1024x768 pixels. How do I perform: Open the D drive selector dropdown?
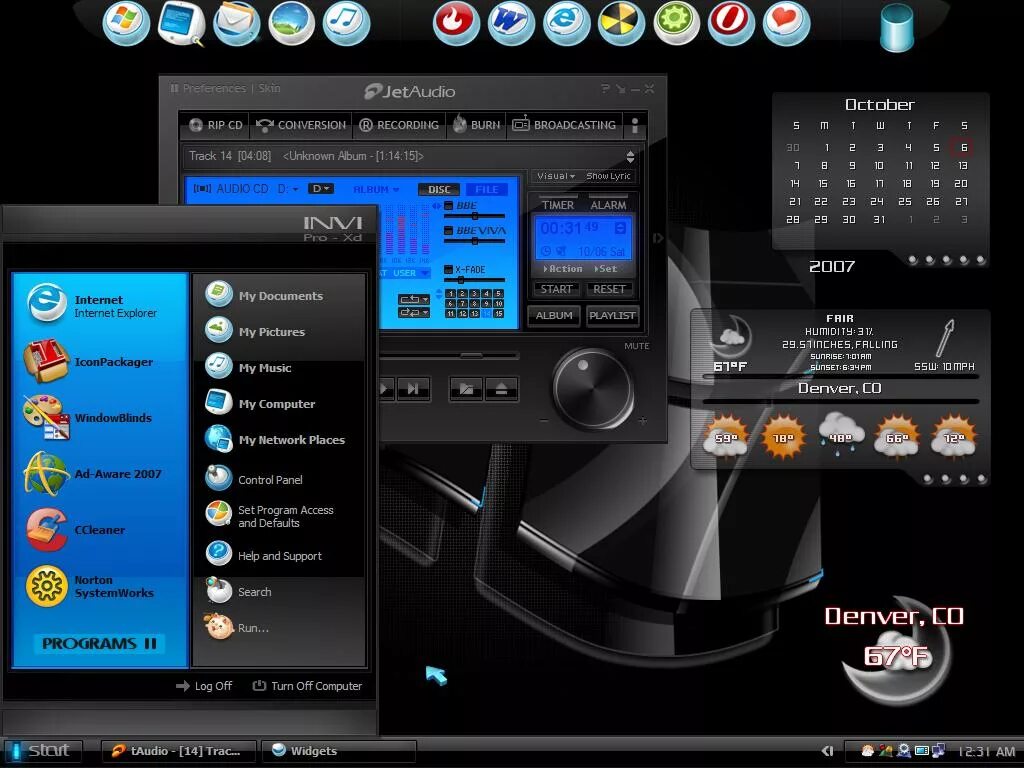(321, 189)
